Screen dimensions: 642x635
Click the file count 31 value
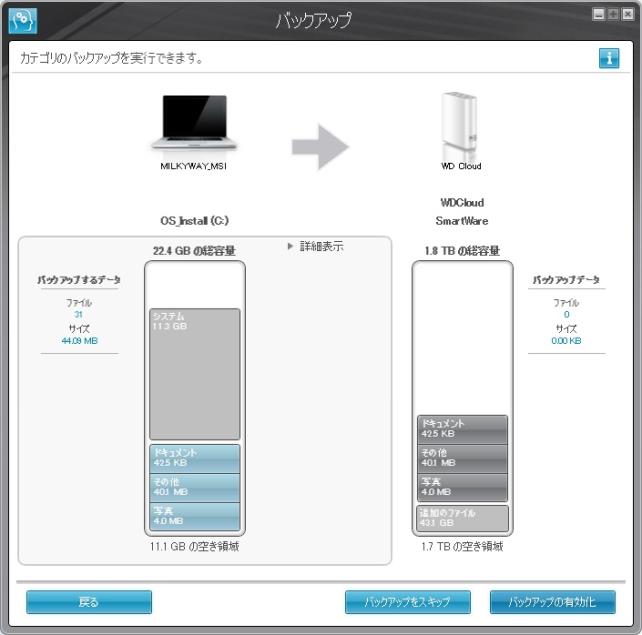(x=78, y=314)
